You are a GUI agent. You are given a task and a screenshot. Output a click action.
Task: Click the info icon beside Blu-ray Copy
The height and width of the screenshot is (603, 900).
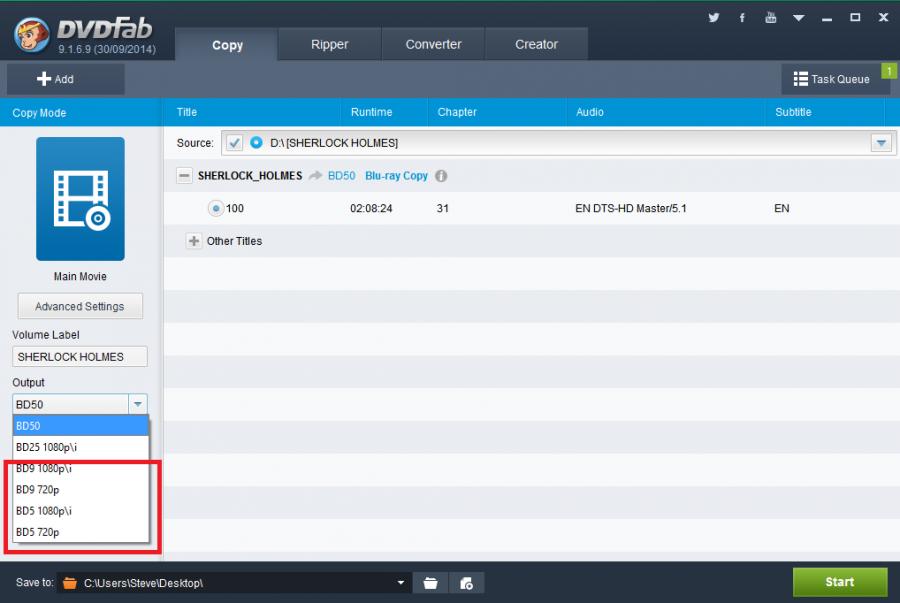point(441,176)
